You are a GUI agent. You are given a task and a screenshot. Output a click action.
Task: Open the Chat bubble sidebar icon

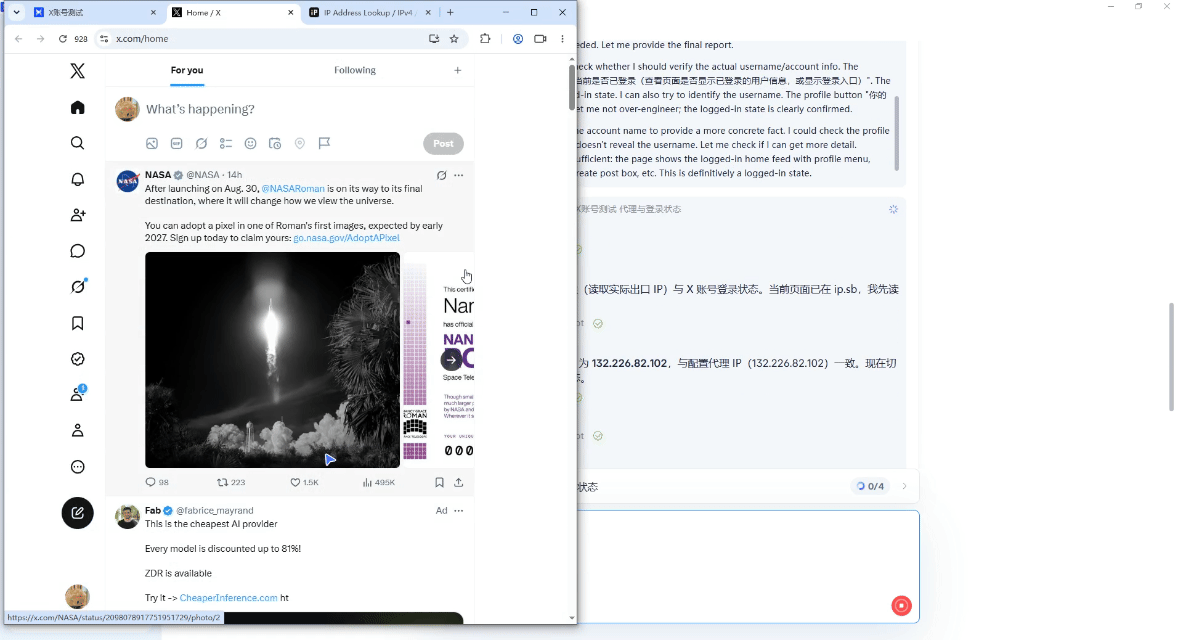pyautogui.click(x=77, y=251)
